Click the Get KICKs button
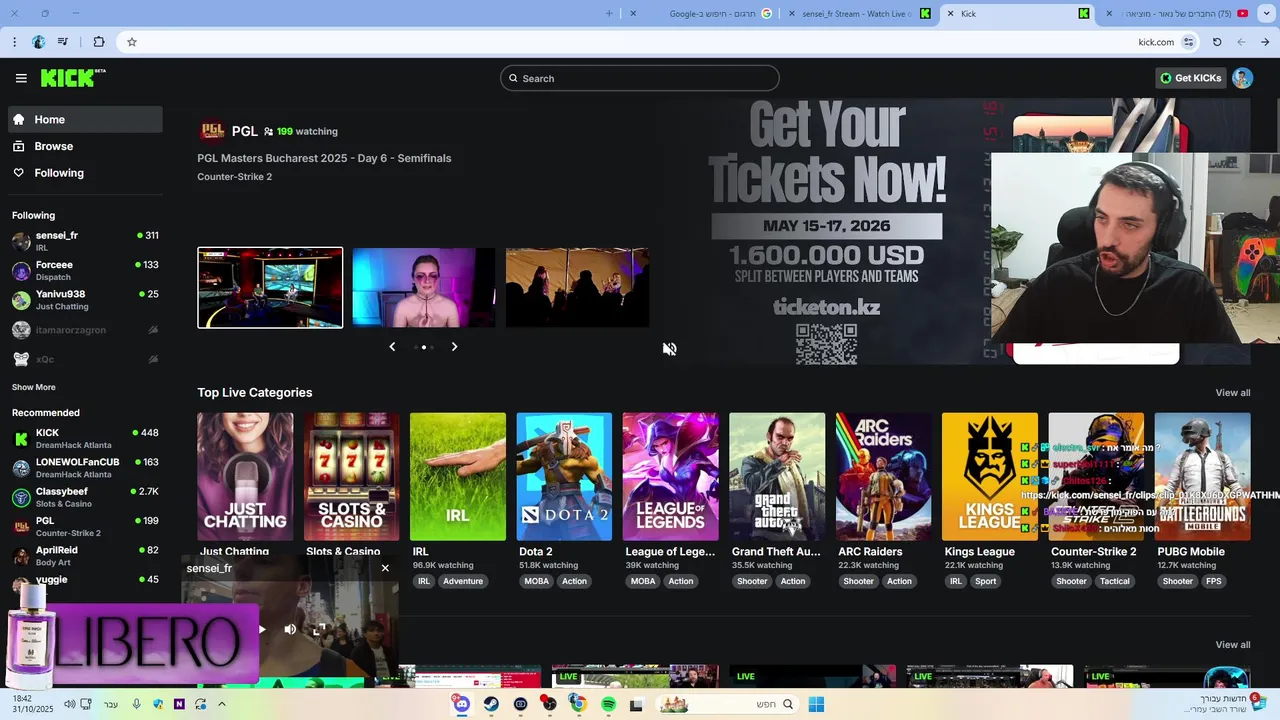The height and width of the screenshot is (720, 1280). [1190, 78]
